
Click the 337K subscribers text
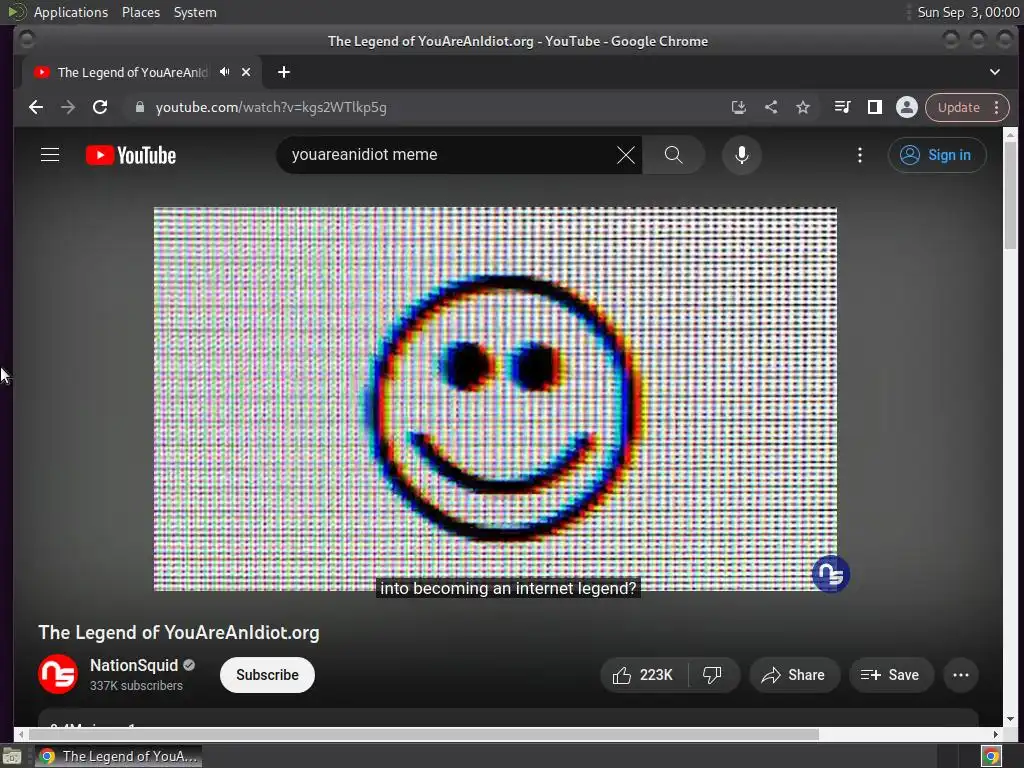(x=136, y=686)
